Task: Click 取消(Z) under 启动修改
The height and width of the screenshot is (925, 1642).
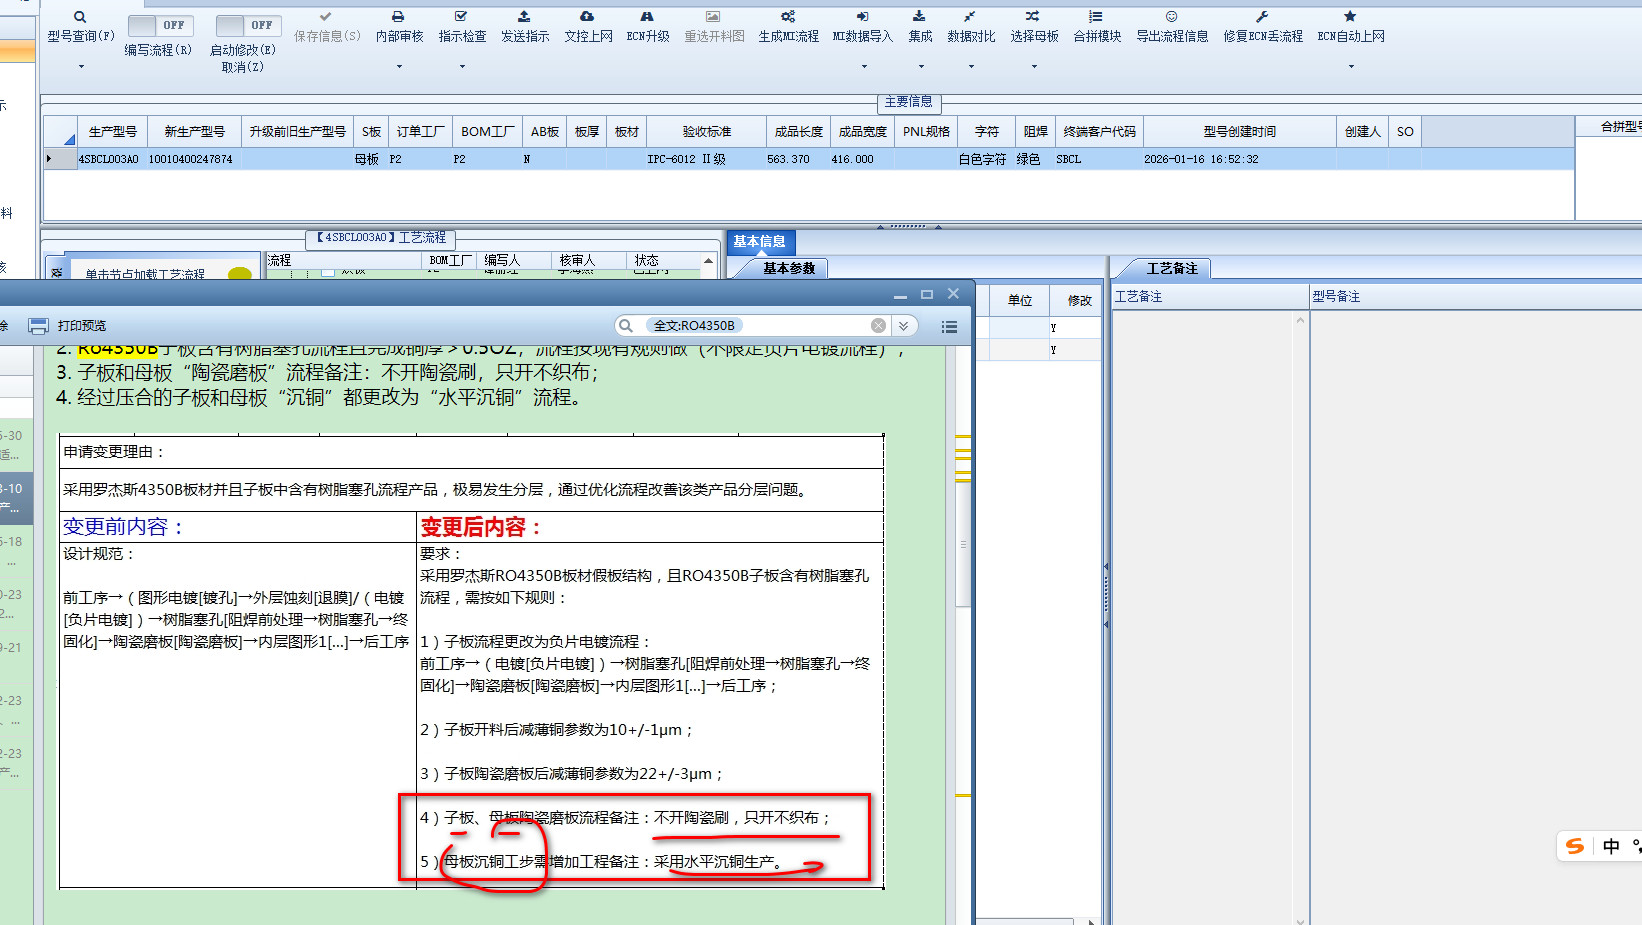Action: [243, 68]
